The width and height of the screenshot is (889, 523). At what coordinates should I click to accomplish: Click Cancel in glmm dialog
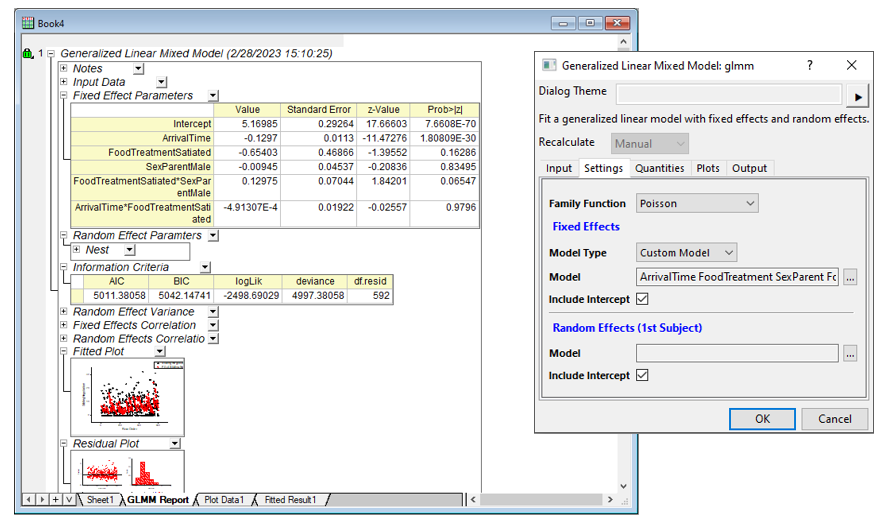click(835, 419)
